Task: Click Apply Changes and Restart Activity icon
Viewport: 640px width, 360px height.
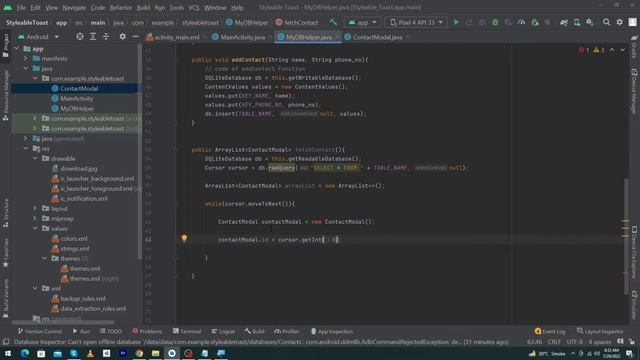Action: (x=469, y=22)
